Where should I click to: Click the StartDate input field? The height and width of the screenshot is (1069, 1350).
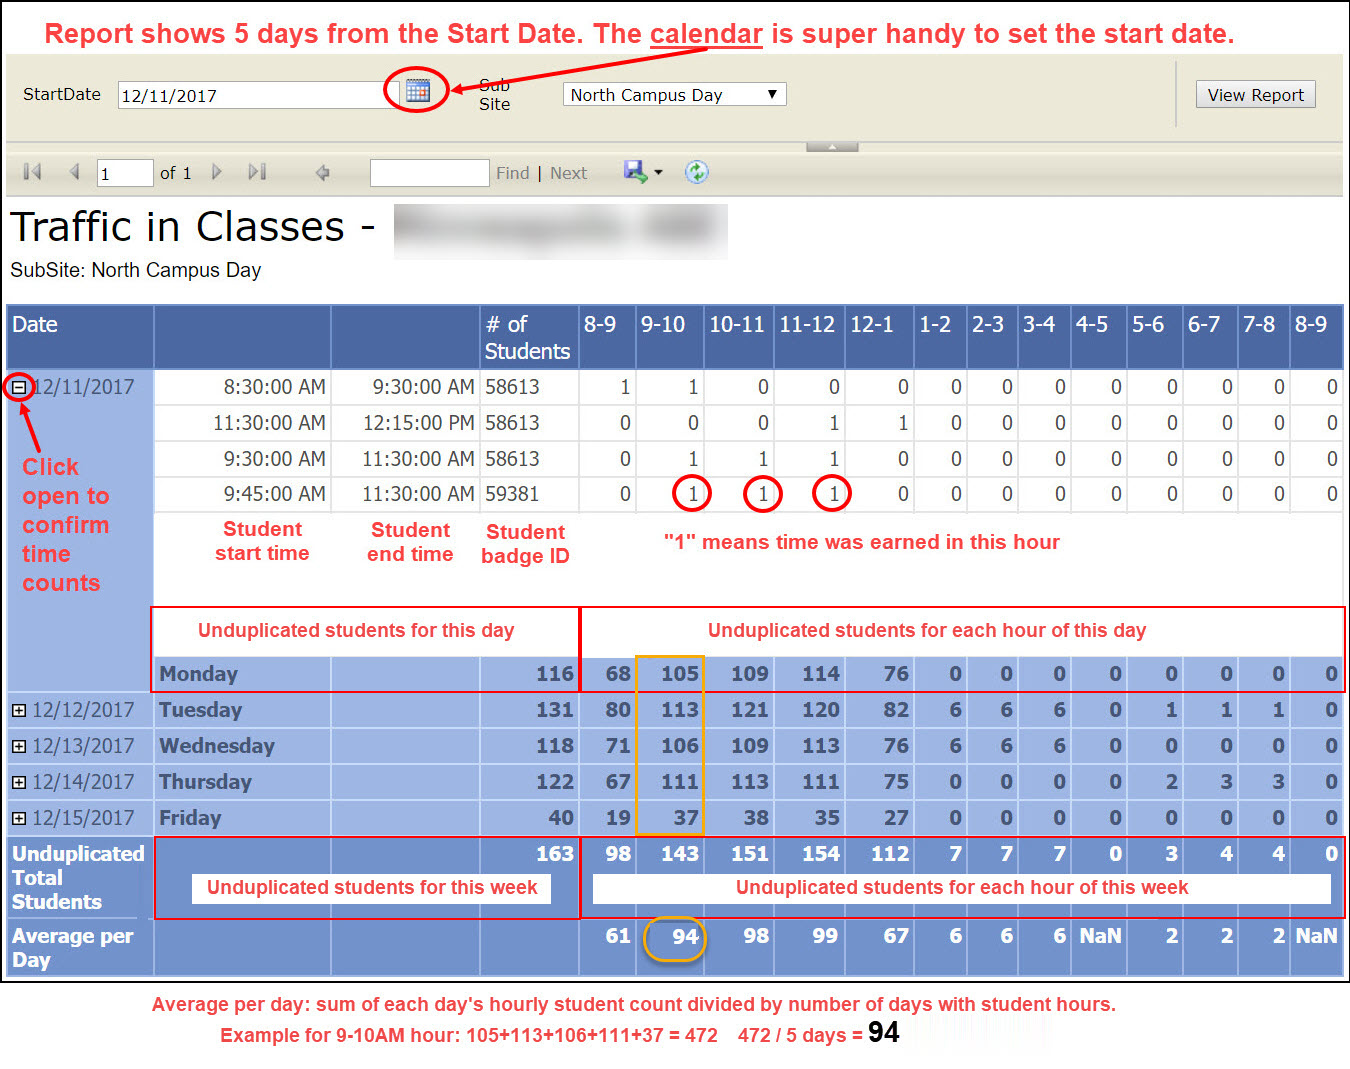(x=255, y=93)
